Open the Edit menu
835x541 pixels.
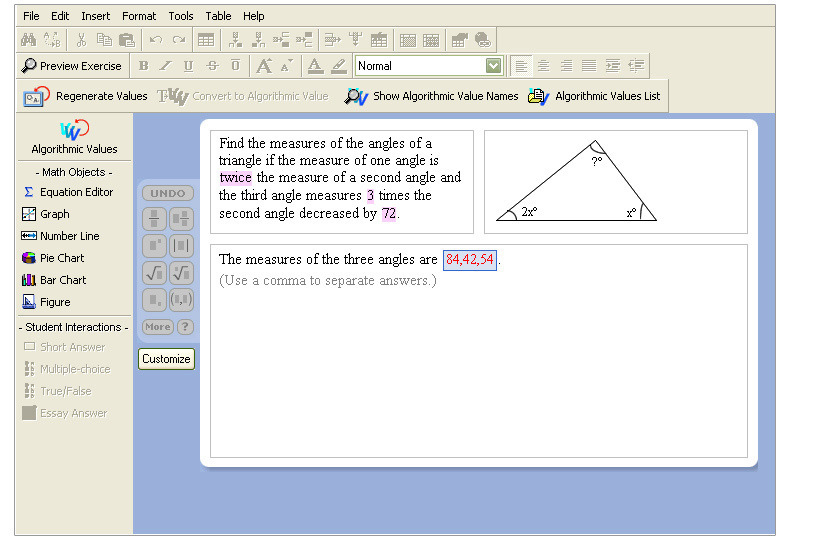click(x=60, y=16)
